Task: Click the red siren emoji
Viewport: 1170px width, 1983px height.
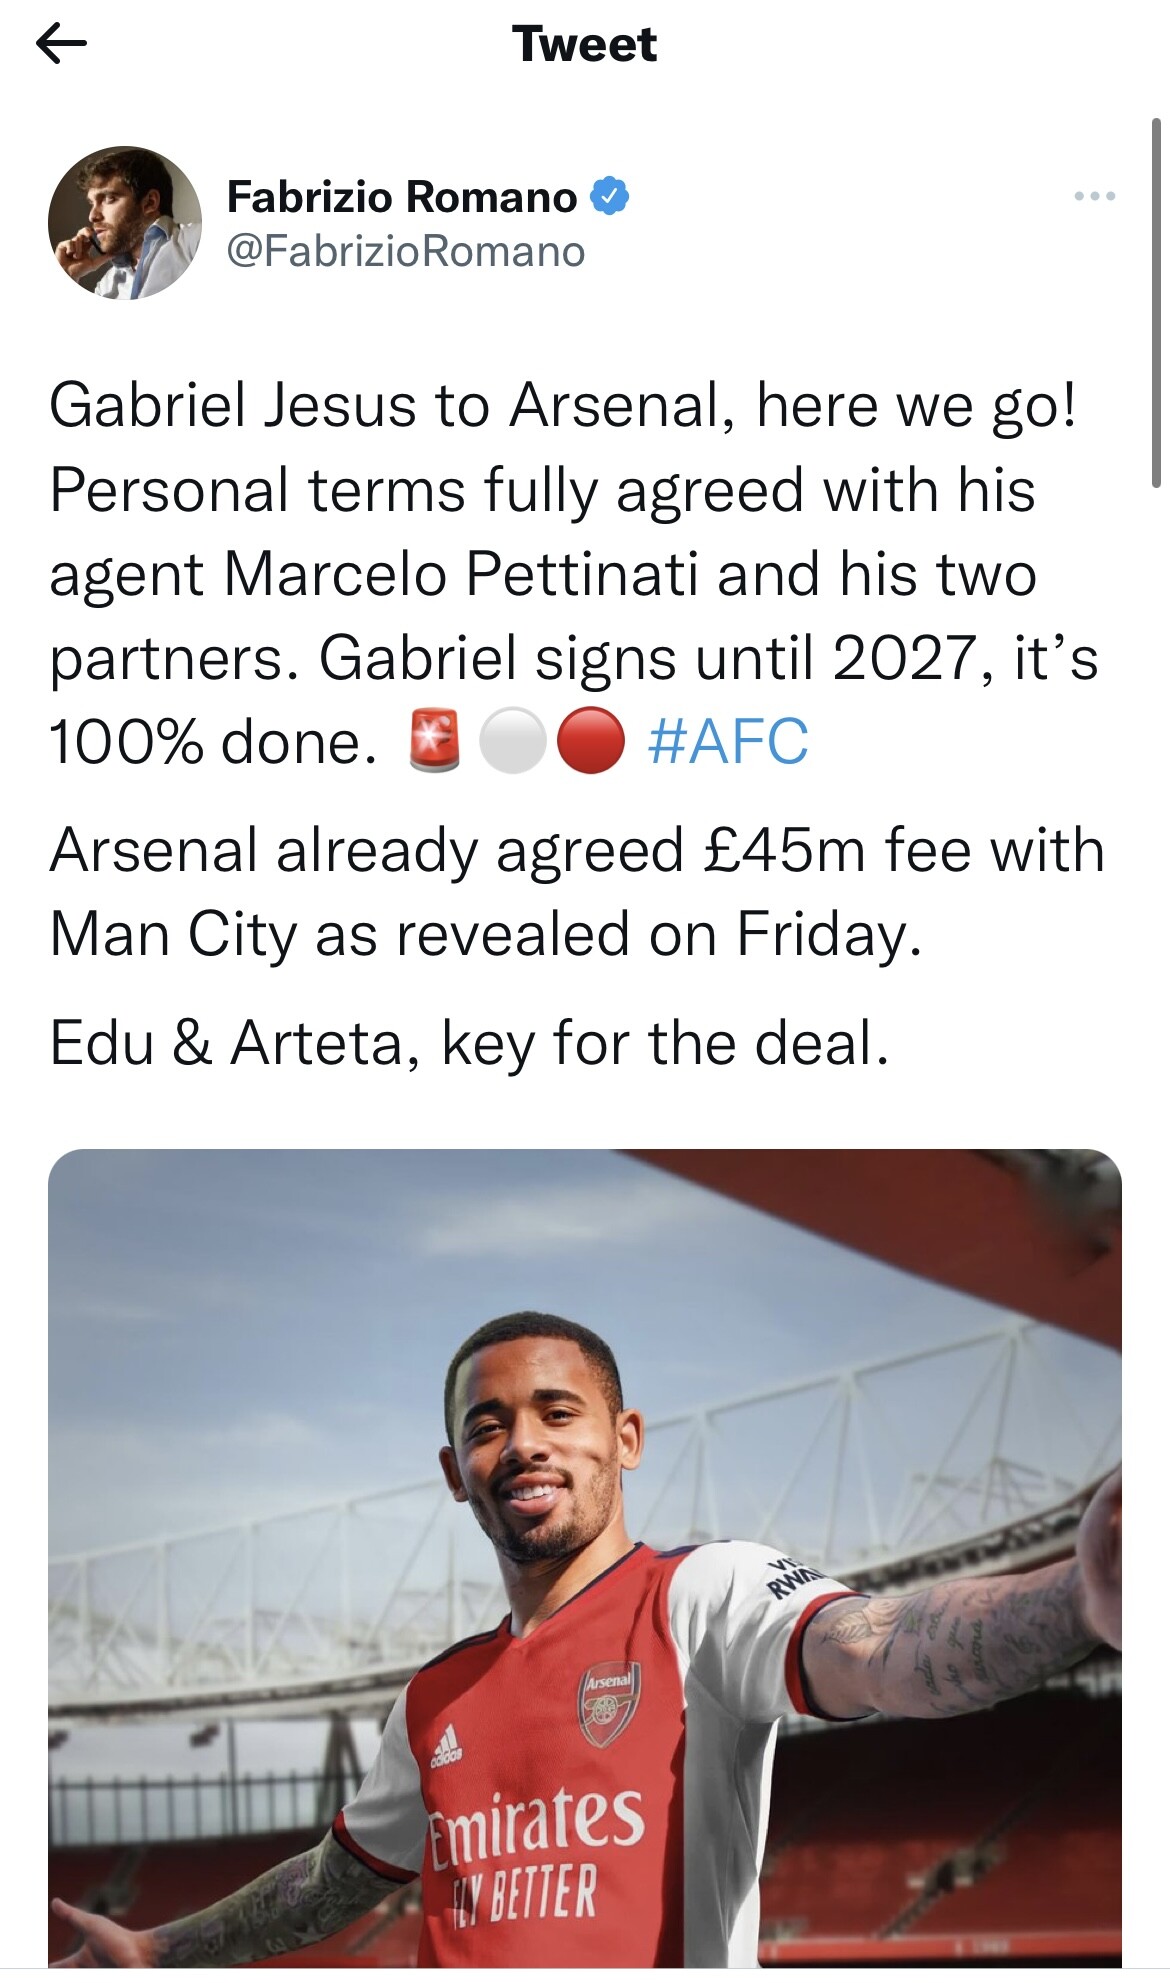Action: [435, 742]
